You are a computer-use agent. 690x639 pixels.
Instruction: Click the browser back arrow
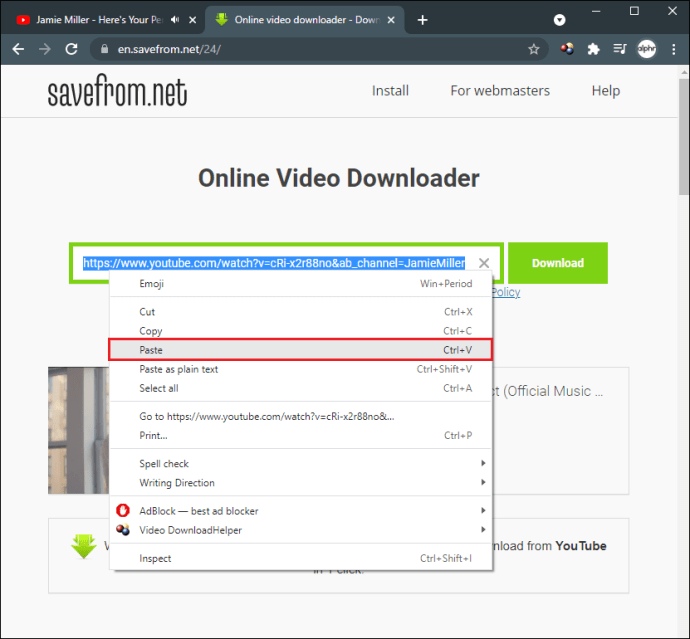tap(18, 49)
